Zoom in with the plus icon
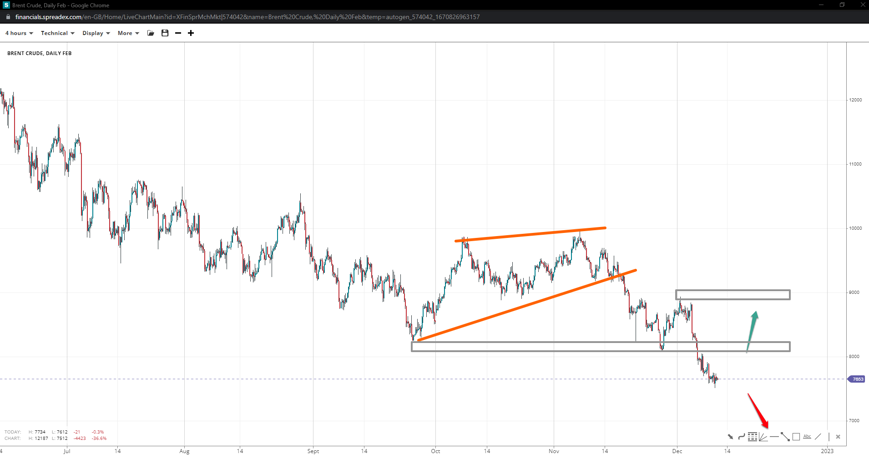869x459 pixels. [191, 33]
